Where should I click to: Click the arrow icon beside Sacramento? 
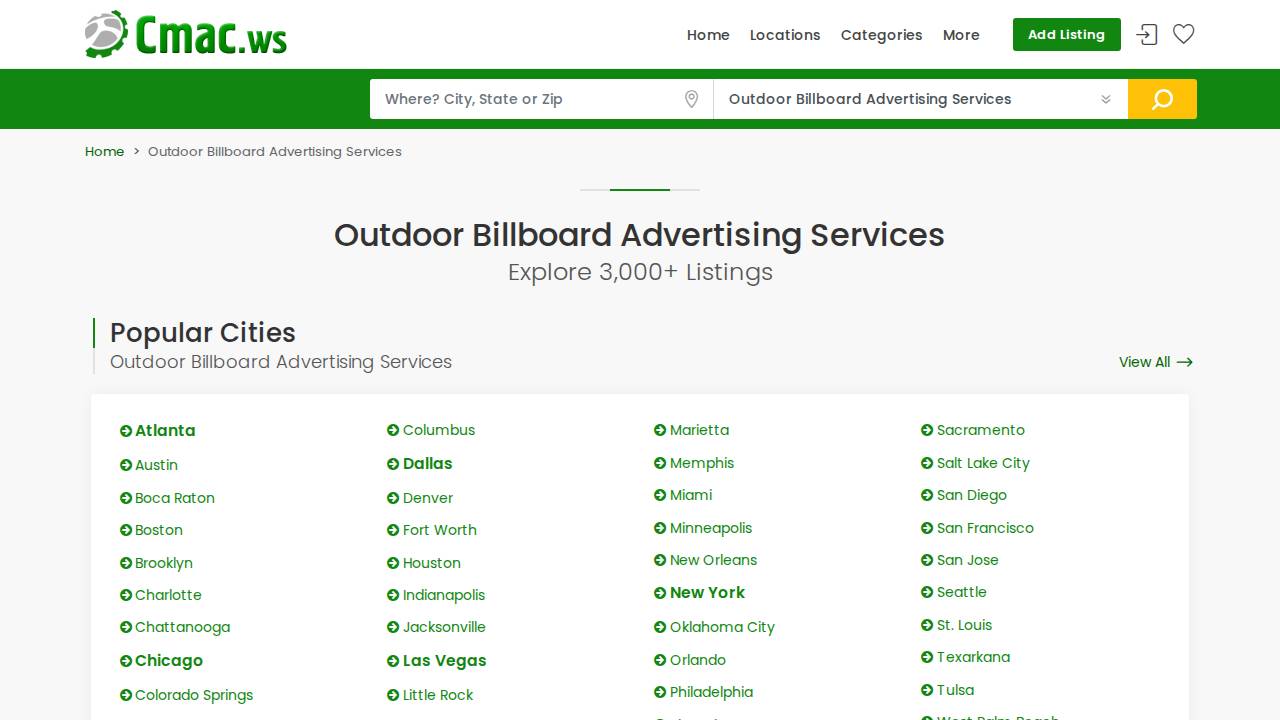[925, 430]
